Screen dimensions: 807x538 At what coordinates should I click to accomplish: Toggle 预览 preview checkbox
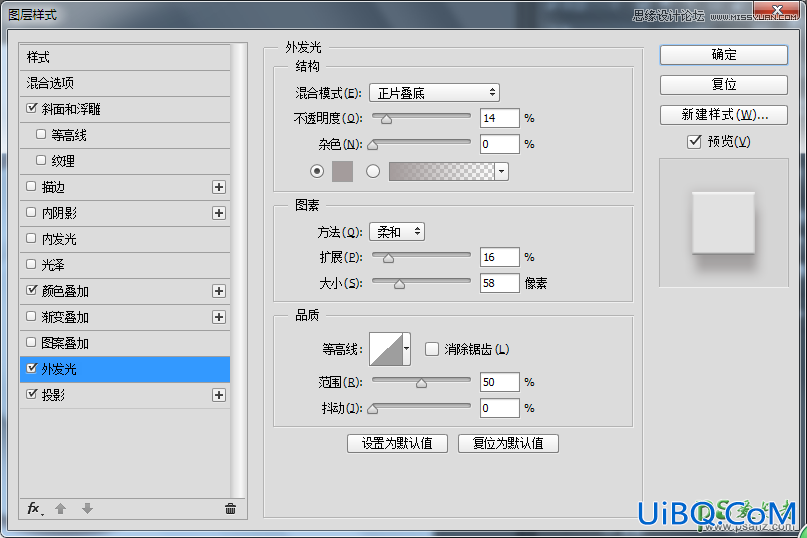(694, 141)
